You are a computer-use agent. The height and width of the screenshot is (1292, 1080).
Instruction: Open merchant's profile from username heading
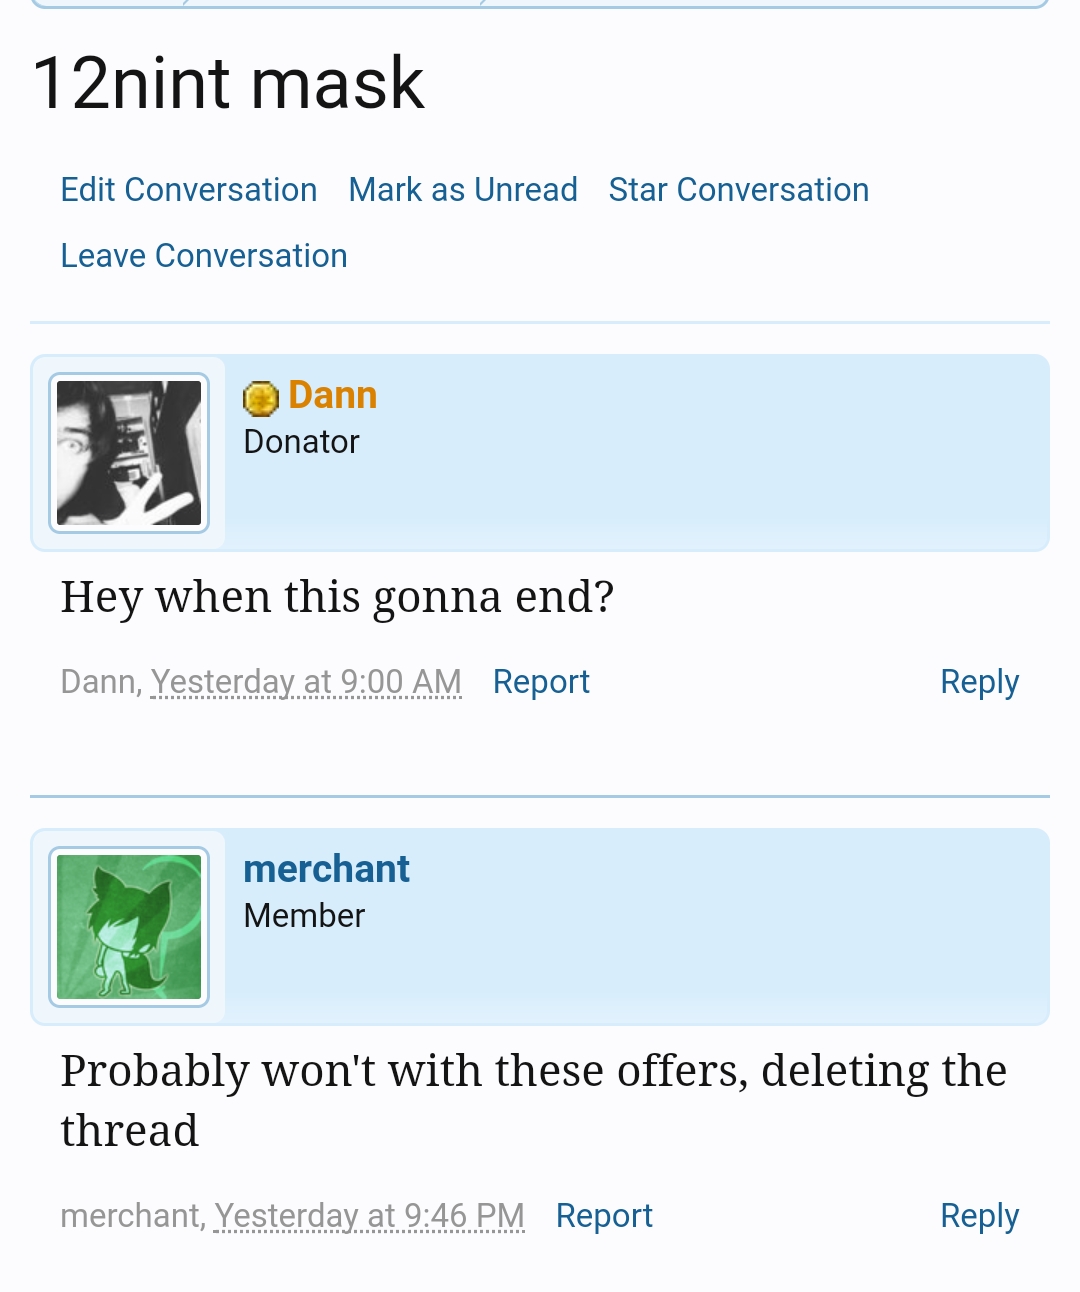(x=327, y=869)
